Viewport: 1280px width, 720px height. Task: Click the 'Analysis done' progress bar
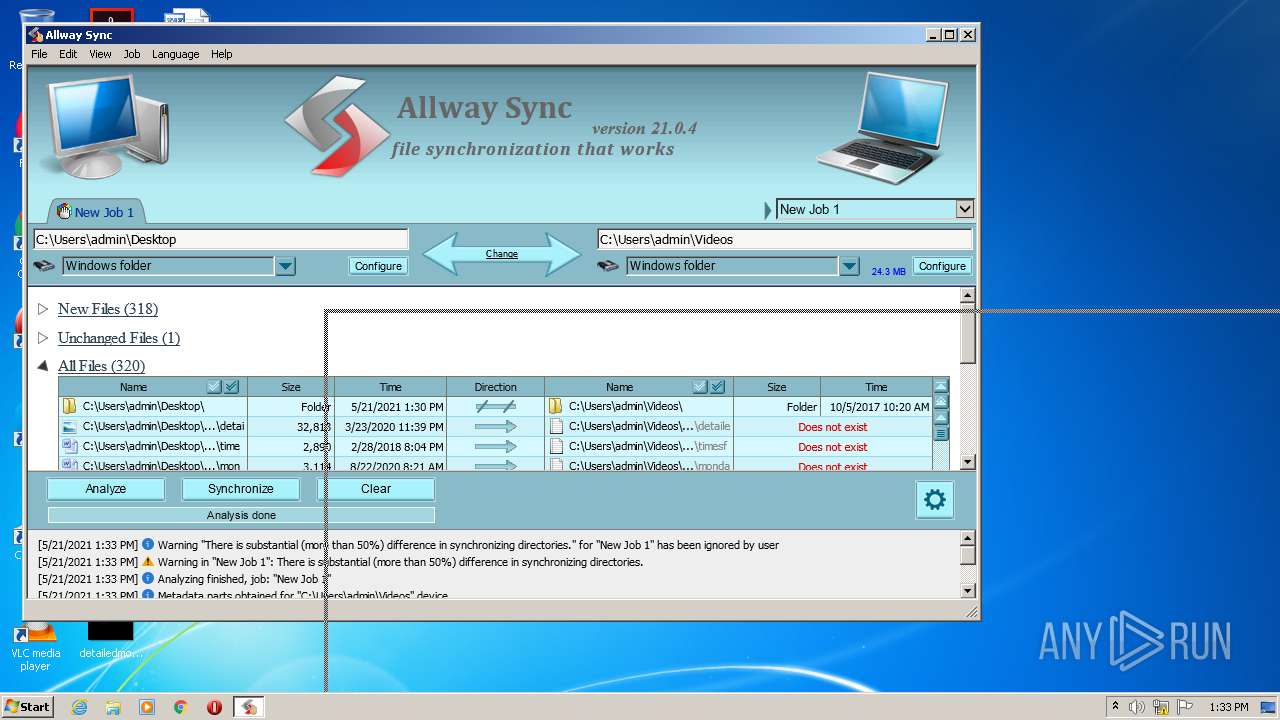point(241,515)
